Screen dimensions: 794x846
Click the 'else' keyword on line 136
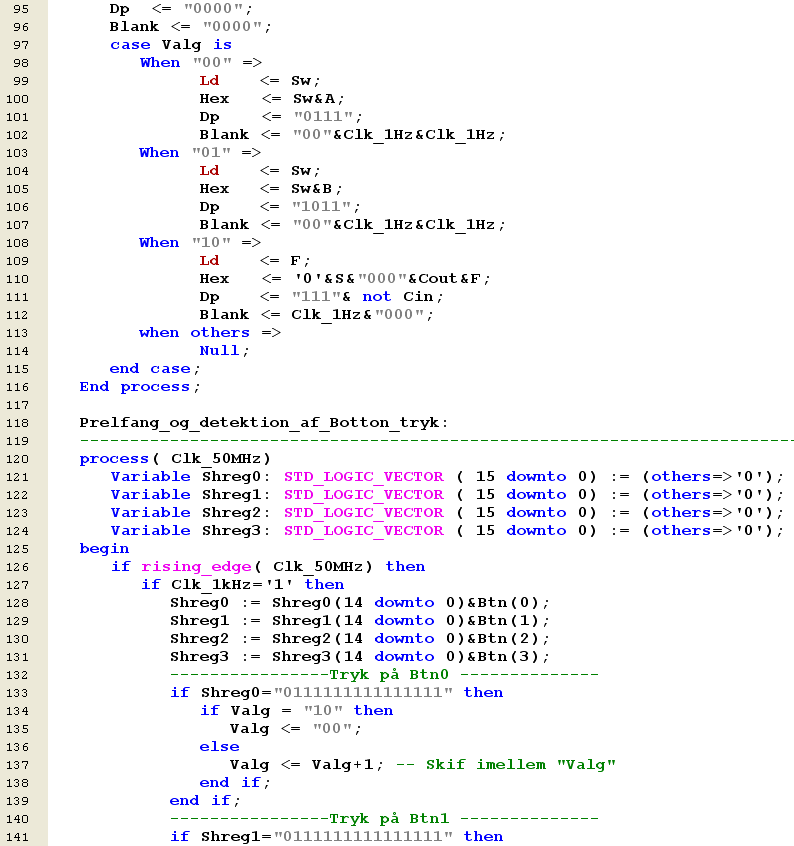(x=219, y=747)
